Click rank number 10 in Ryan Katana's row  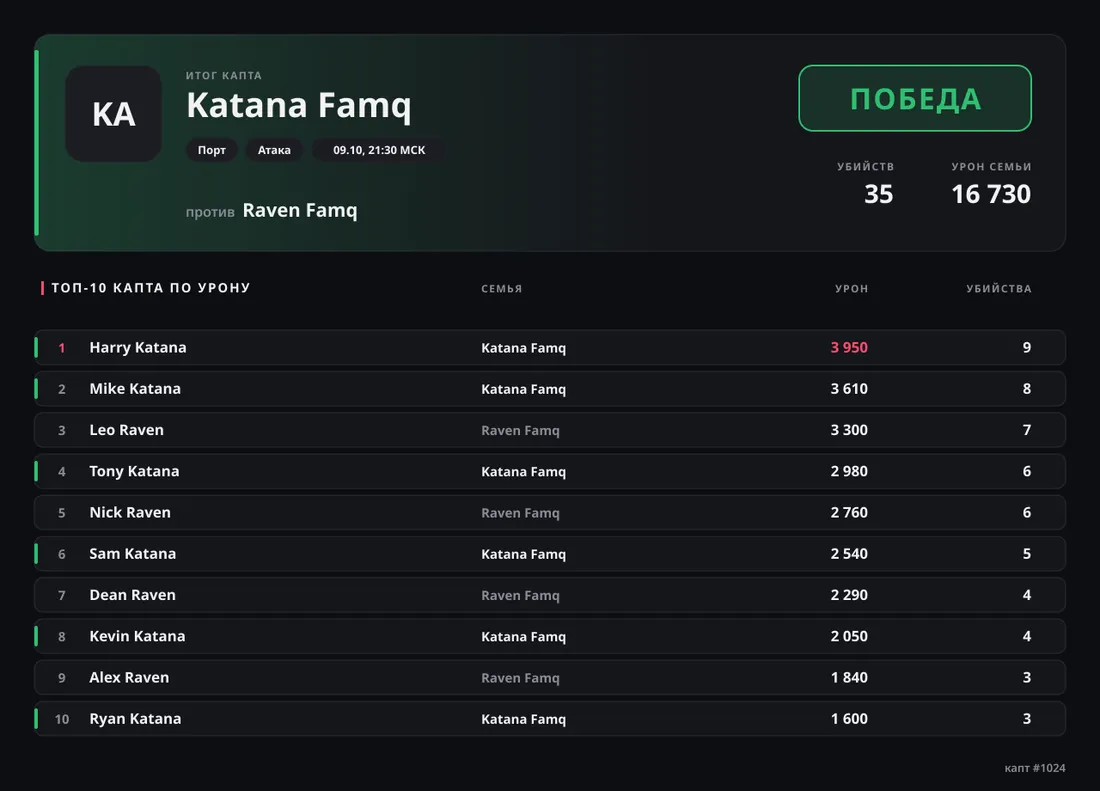[x=62, y=719]
